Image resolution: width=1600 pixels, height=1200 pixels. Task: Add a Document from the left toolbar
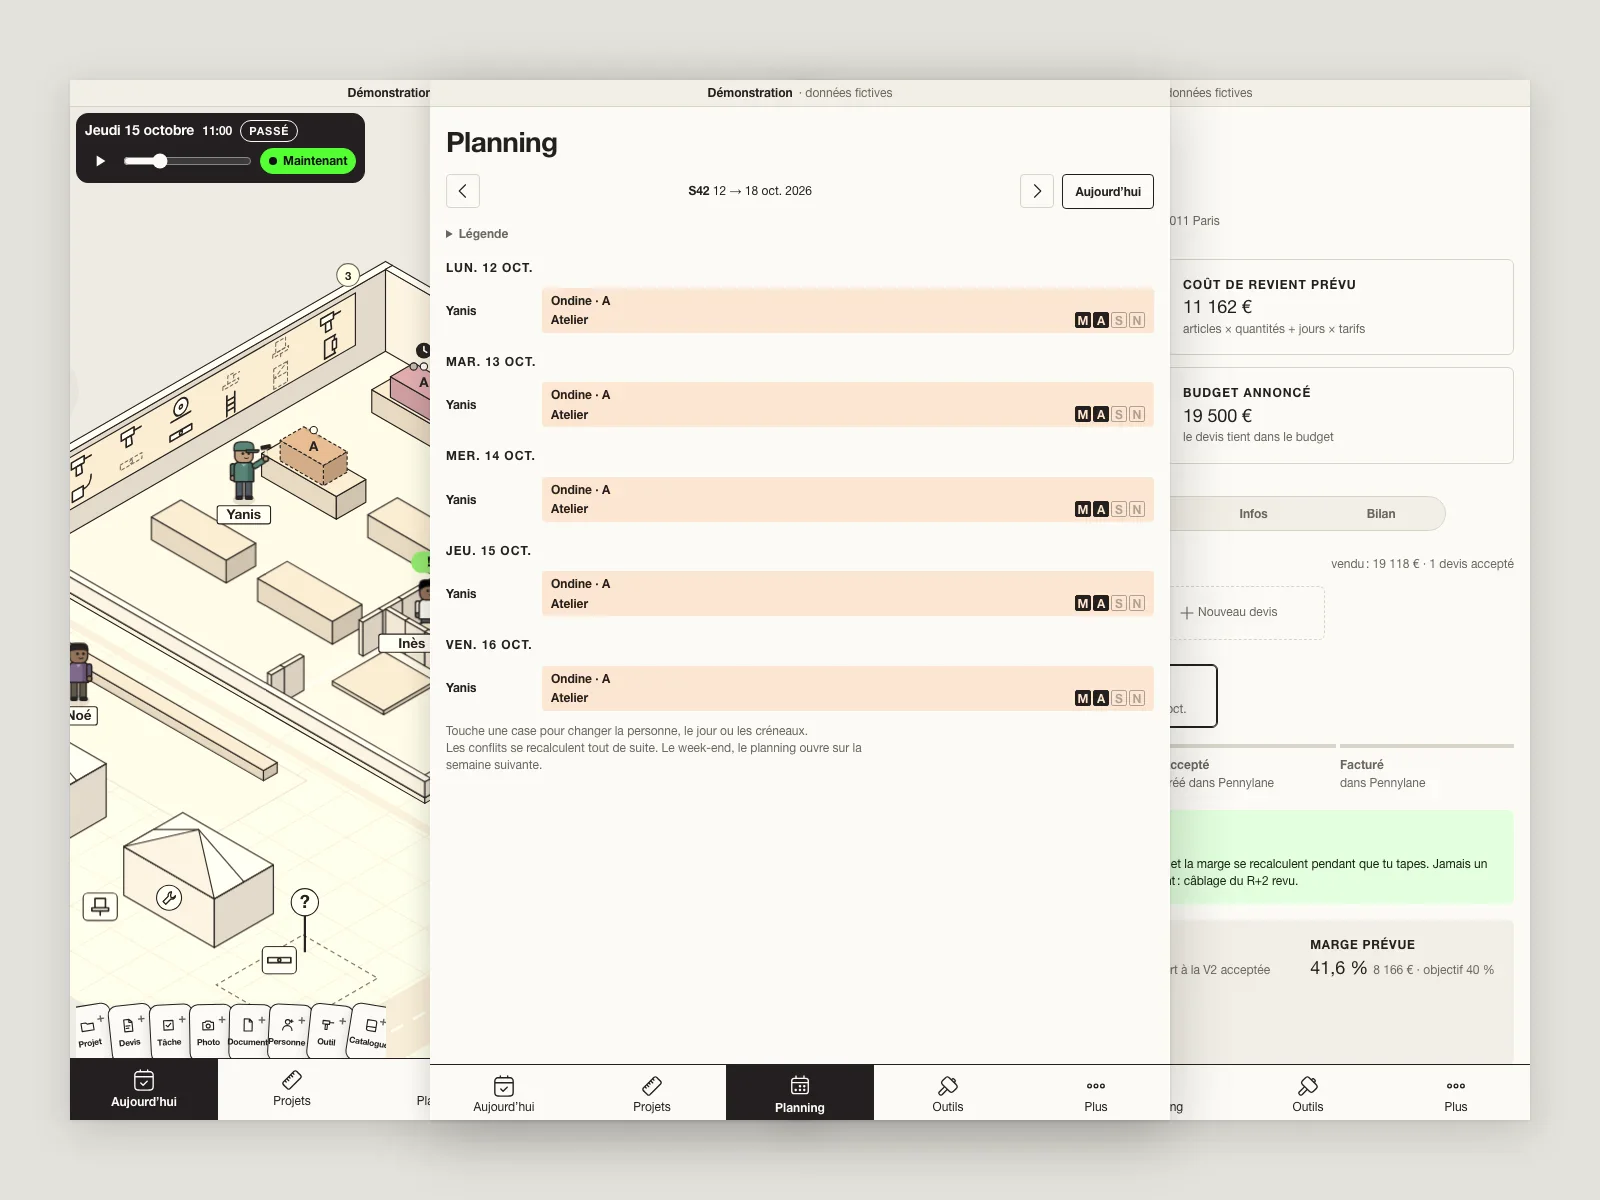(248, 1030)
